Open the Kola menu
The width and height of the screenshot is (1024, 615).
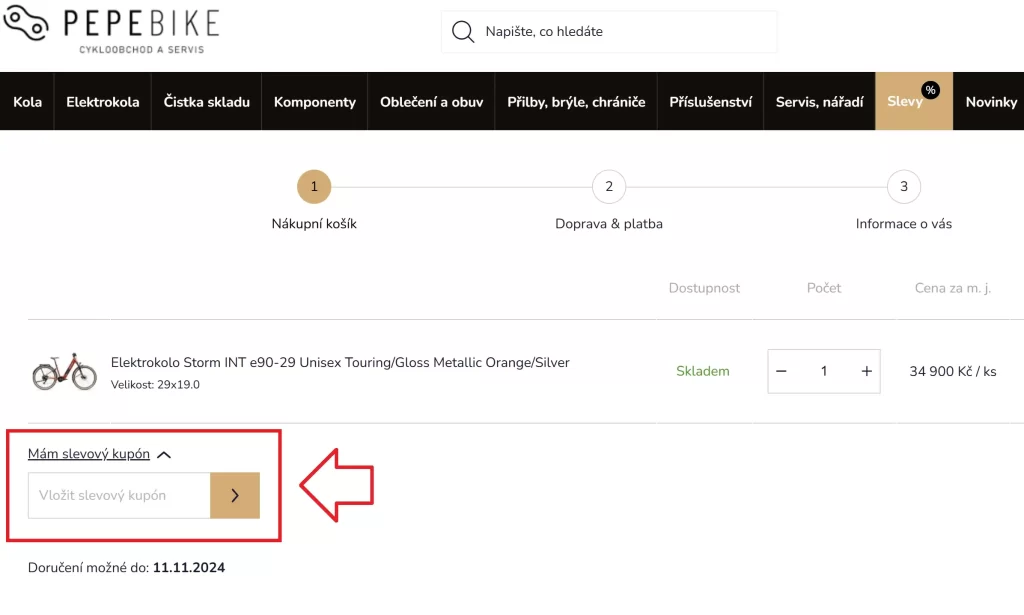pos(27,102)
